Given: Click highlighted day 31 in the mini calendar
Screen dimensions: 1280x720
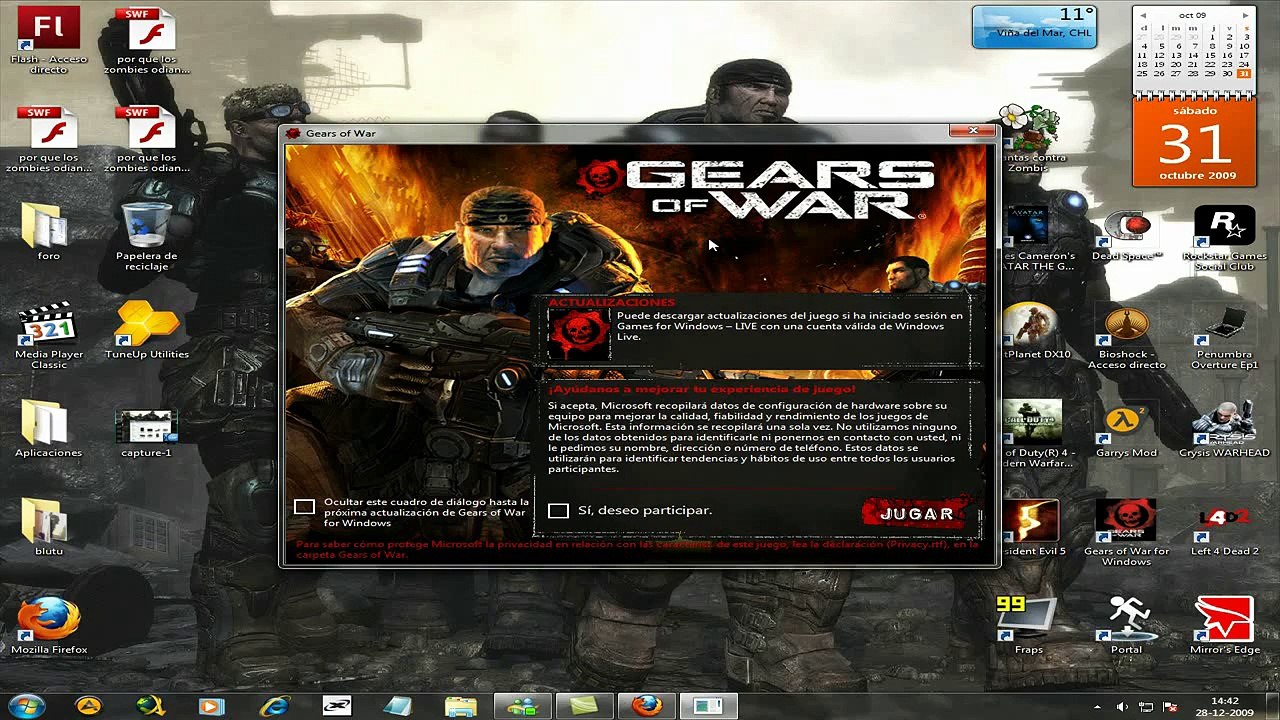Looking at the screenshot, I should point(1244,73).
